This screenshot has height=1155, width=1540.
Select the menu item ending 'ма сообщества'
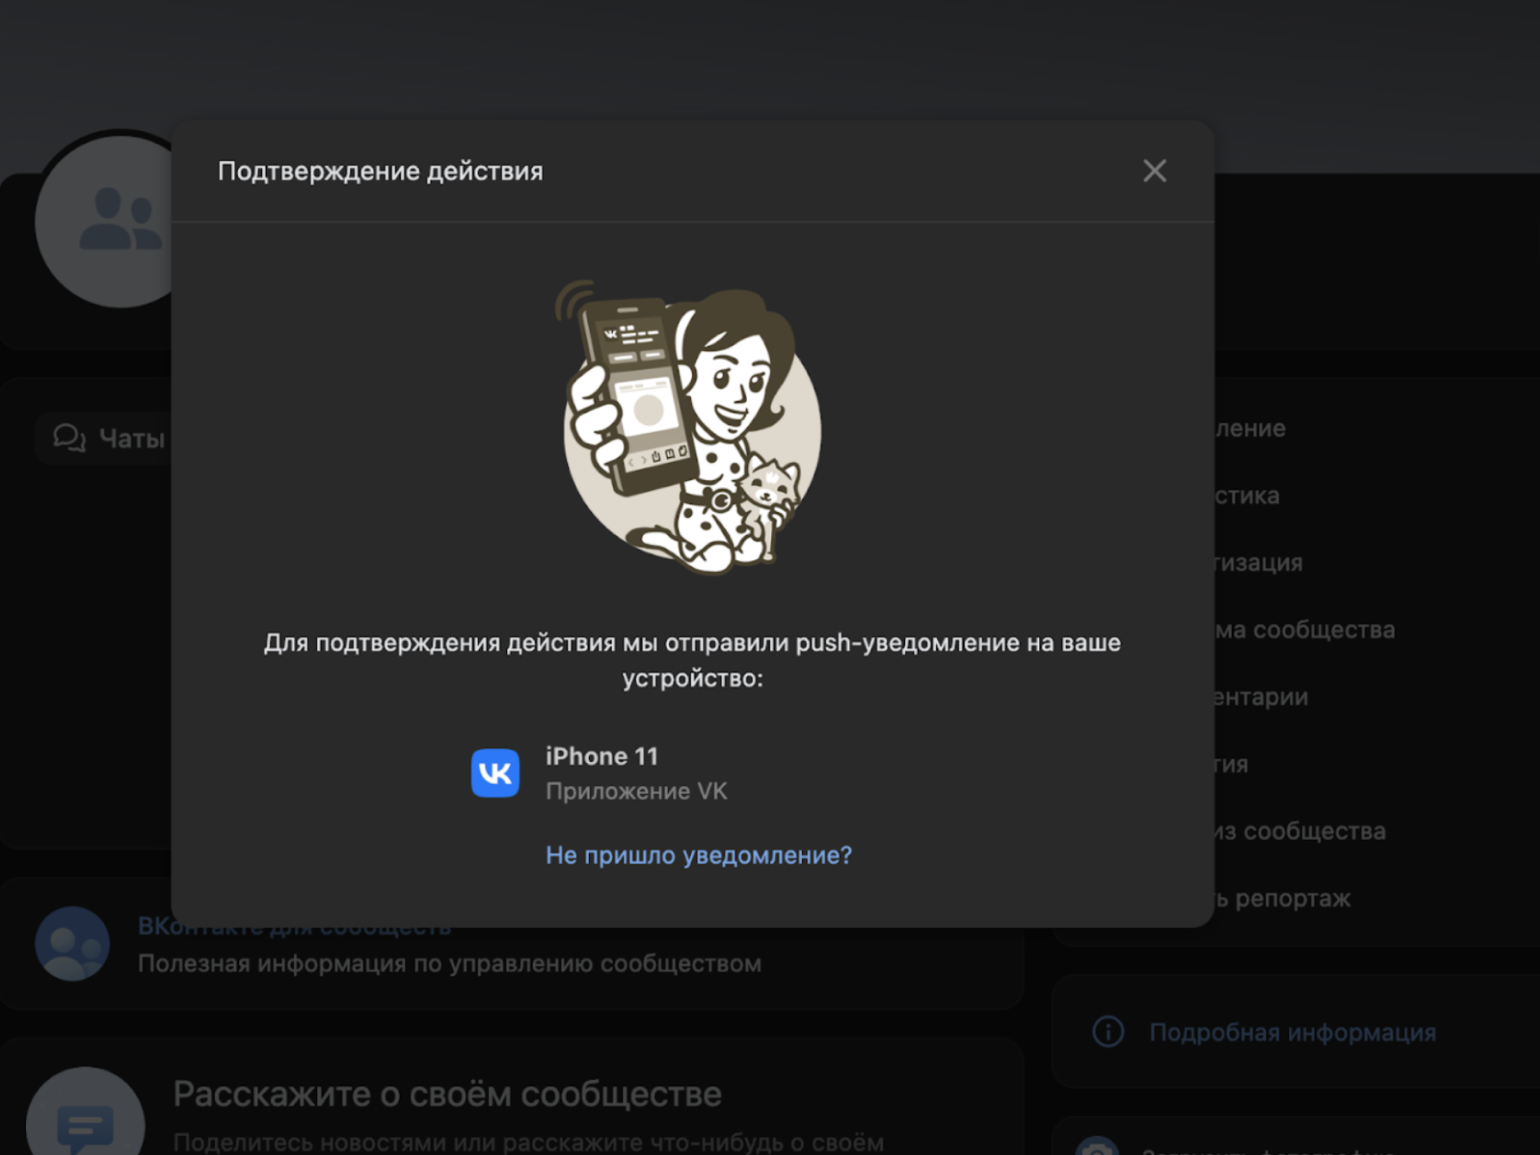point(1305,630)
